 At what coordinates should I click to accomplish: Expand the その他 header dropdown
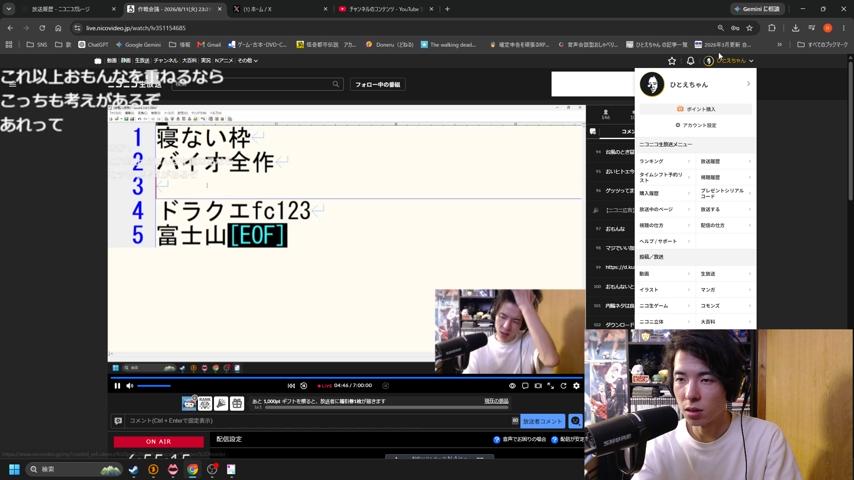point(247,60)
